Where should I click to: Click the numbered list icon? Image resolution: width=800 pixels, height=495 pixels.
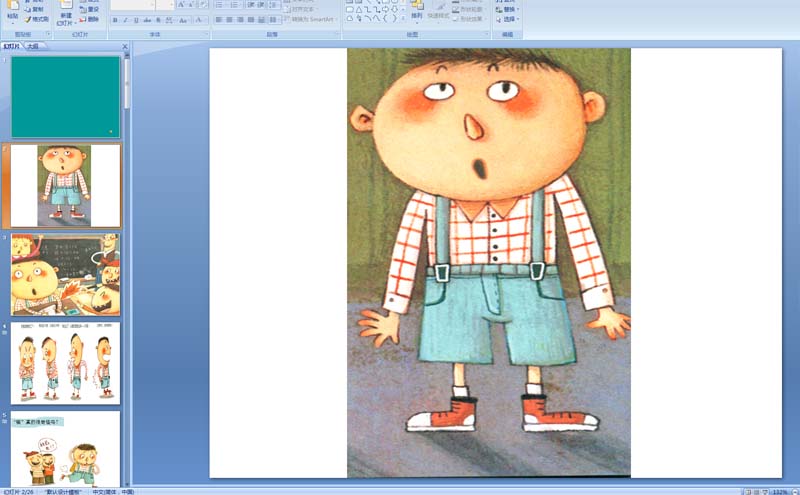(x=235, y=5)
